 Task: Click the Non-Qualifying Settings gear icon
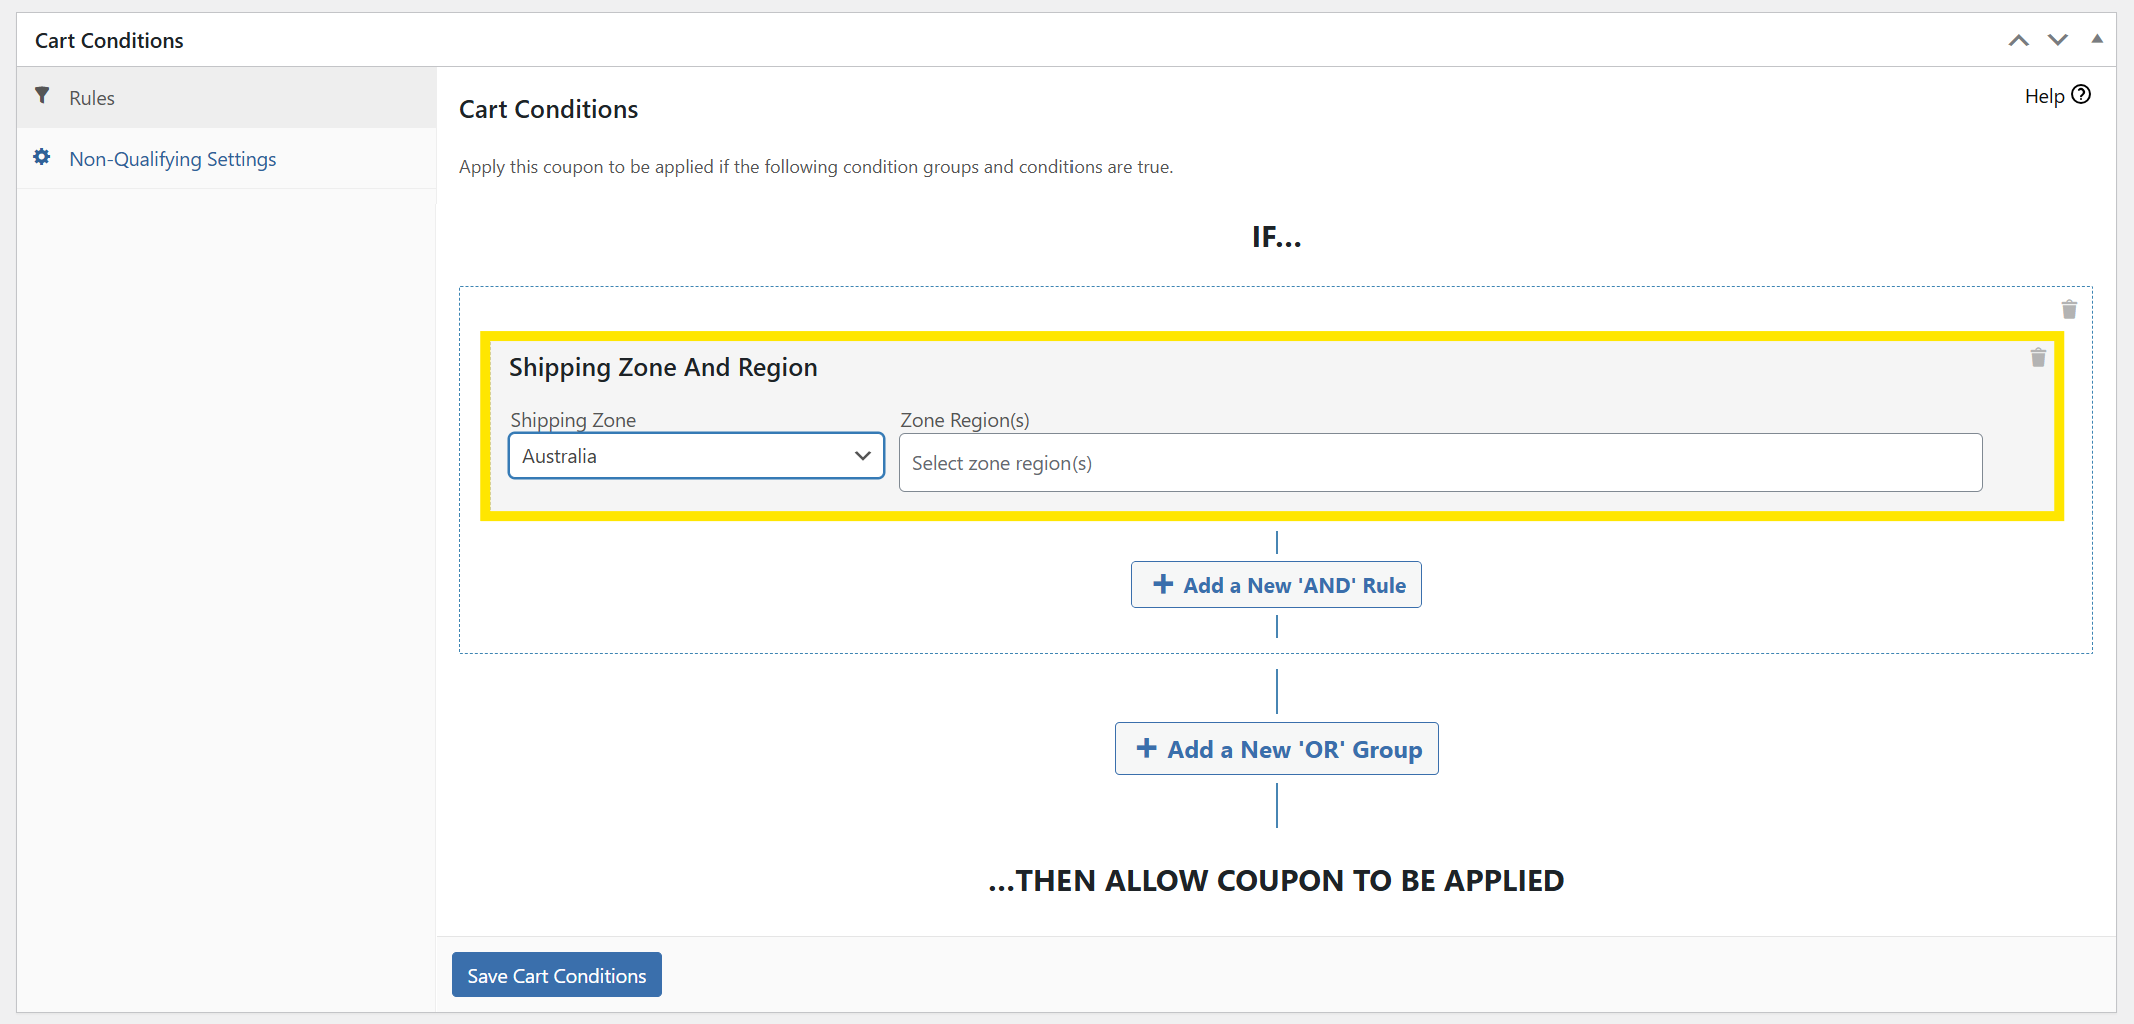(x=42, y=157)
